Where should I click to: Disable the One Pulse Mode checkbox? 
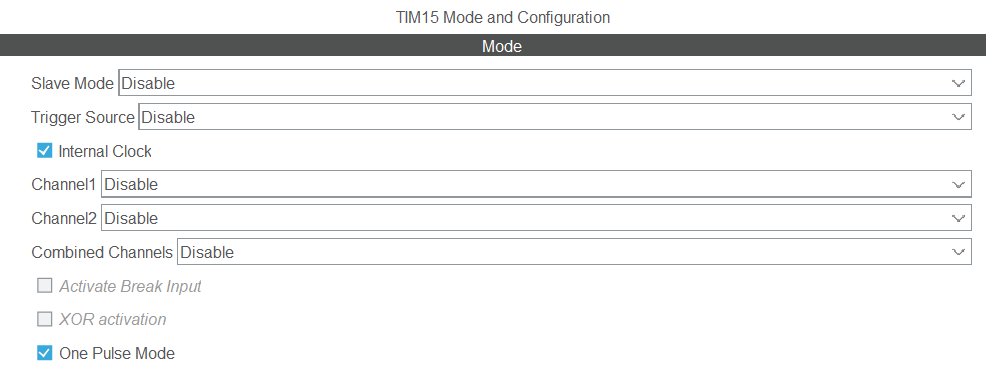[x=45, y=353]
